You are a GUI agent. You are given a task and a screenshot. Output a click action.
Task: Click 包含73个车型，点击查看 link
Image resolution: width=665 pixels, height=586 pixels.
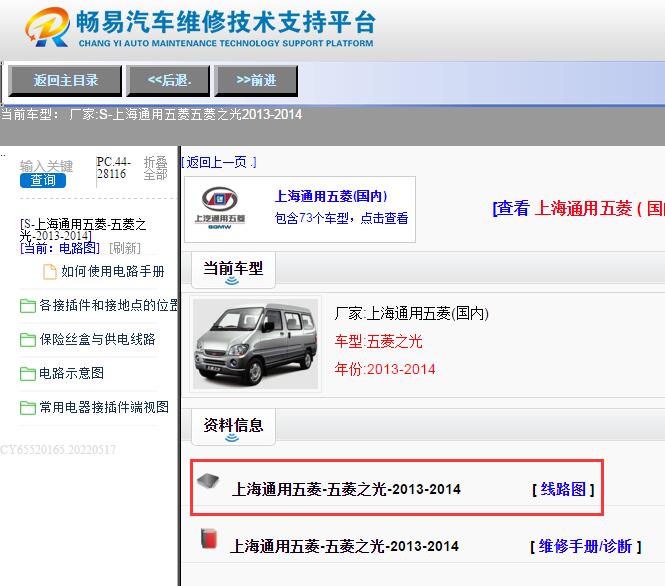[x=341, y=218]
